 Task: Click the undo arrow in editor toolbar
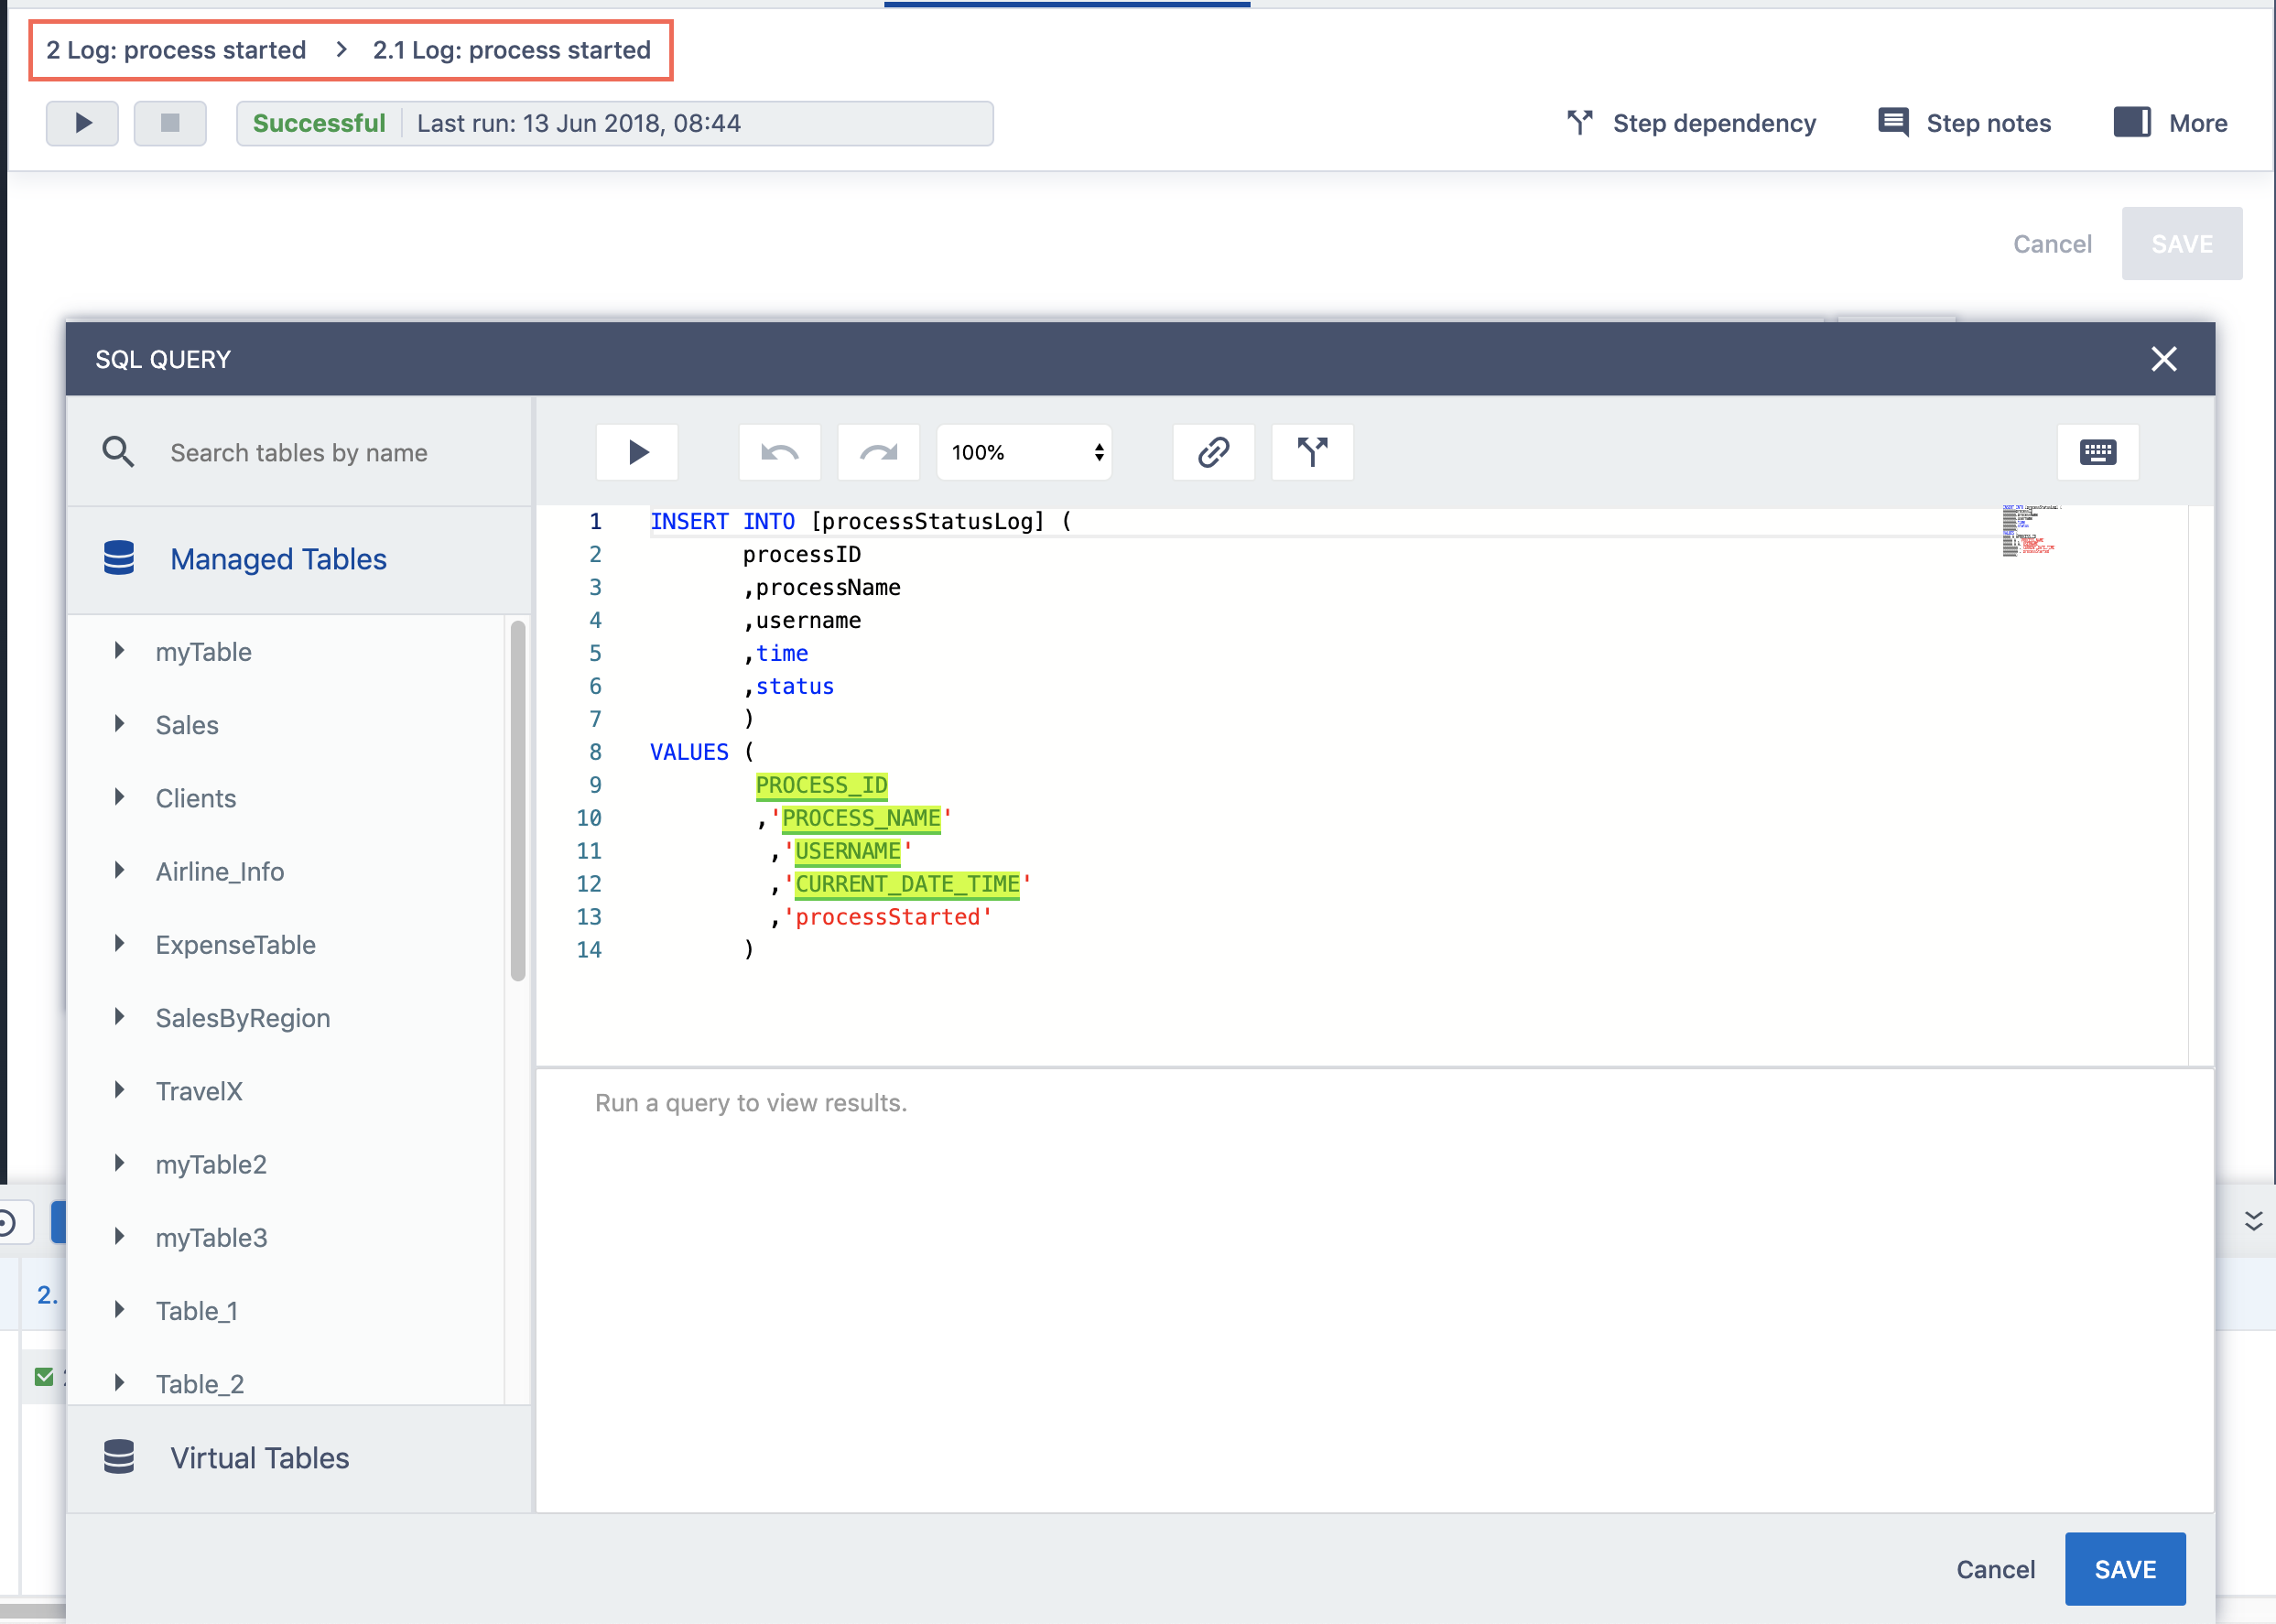[779, 452]
